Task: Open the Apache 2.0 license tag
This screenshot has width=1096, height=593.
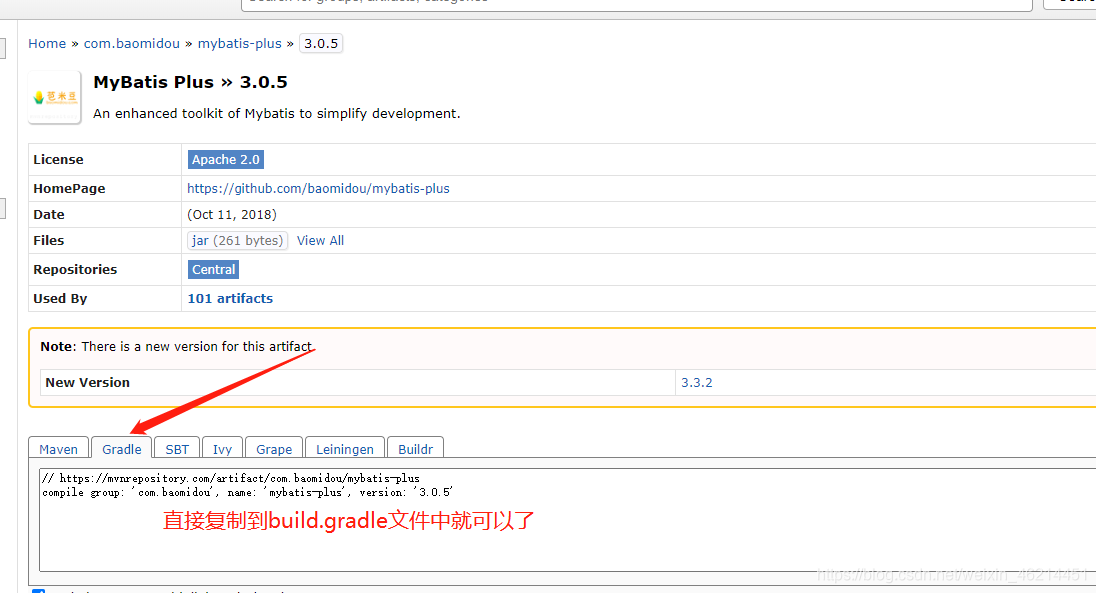Action: click(x=226, y=159)
